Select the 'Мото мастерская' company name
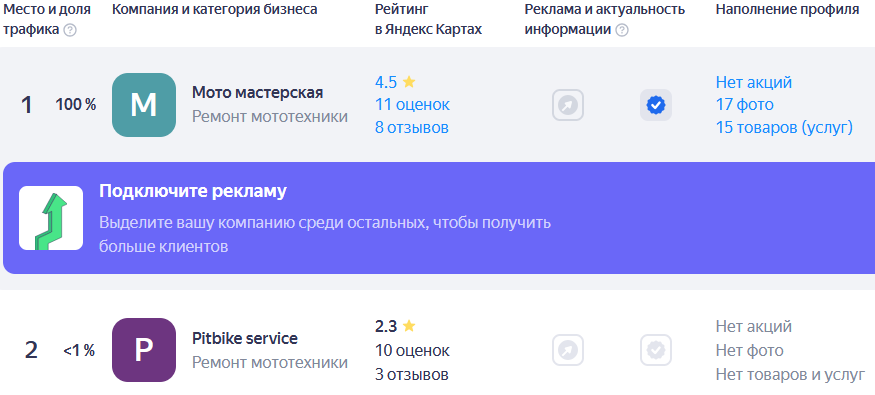The height and width of the screenshot is (395, 875). (257, 93)
